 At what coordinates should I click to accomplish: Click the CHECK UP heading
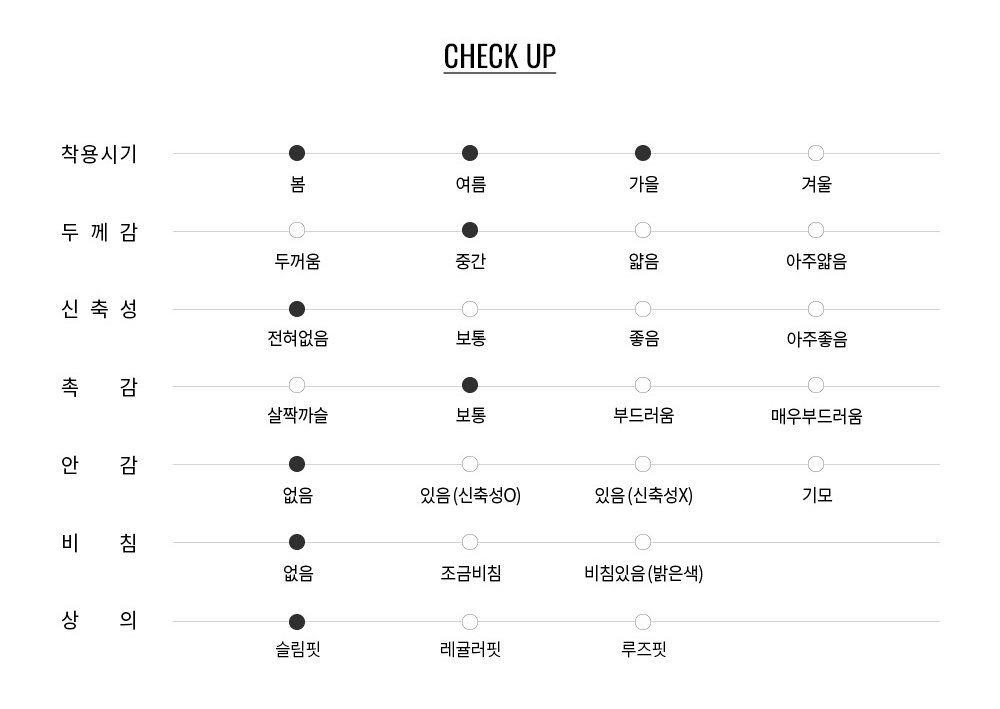pos(500,56)
